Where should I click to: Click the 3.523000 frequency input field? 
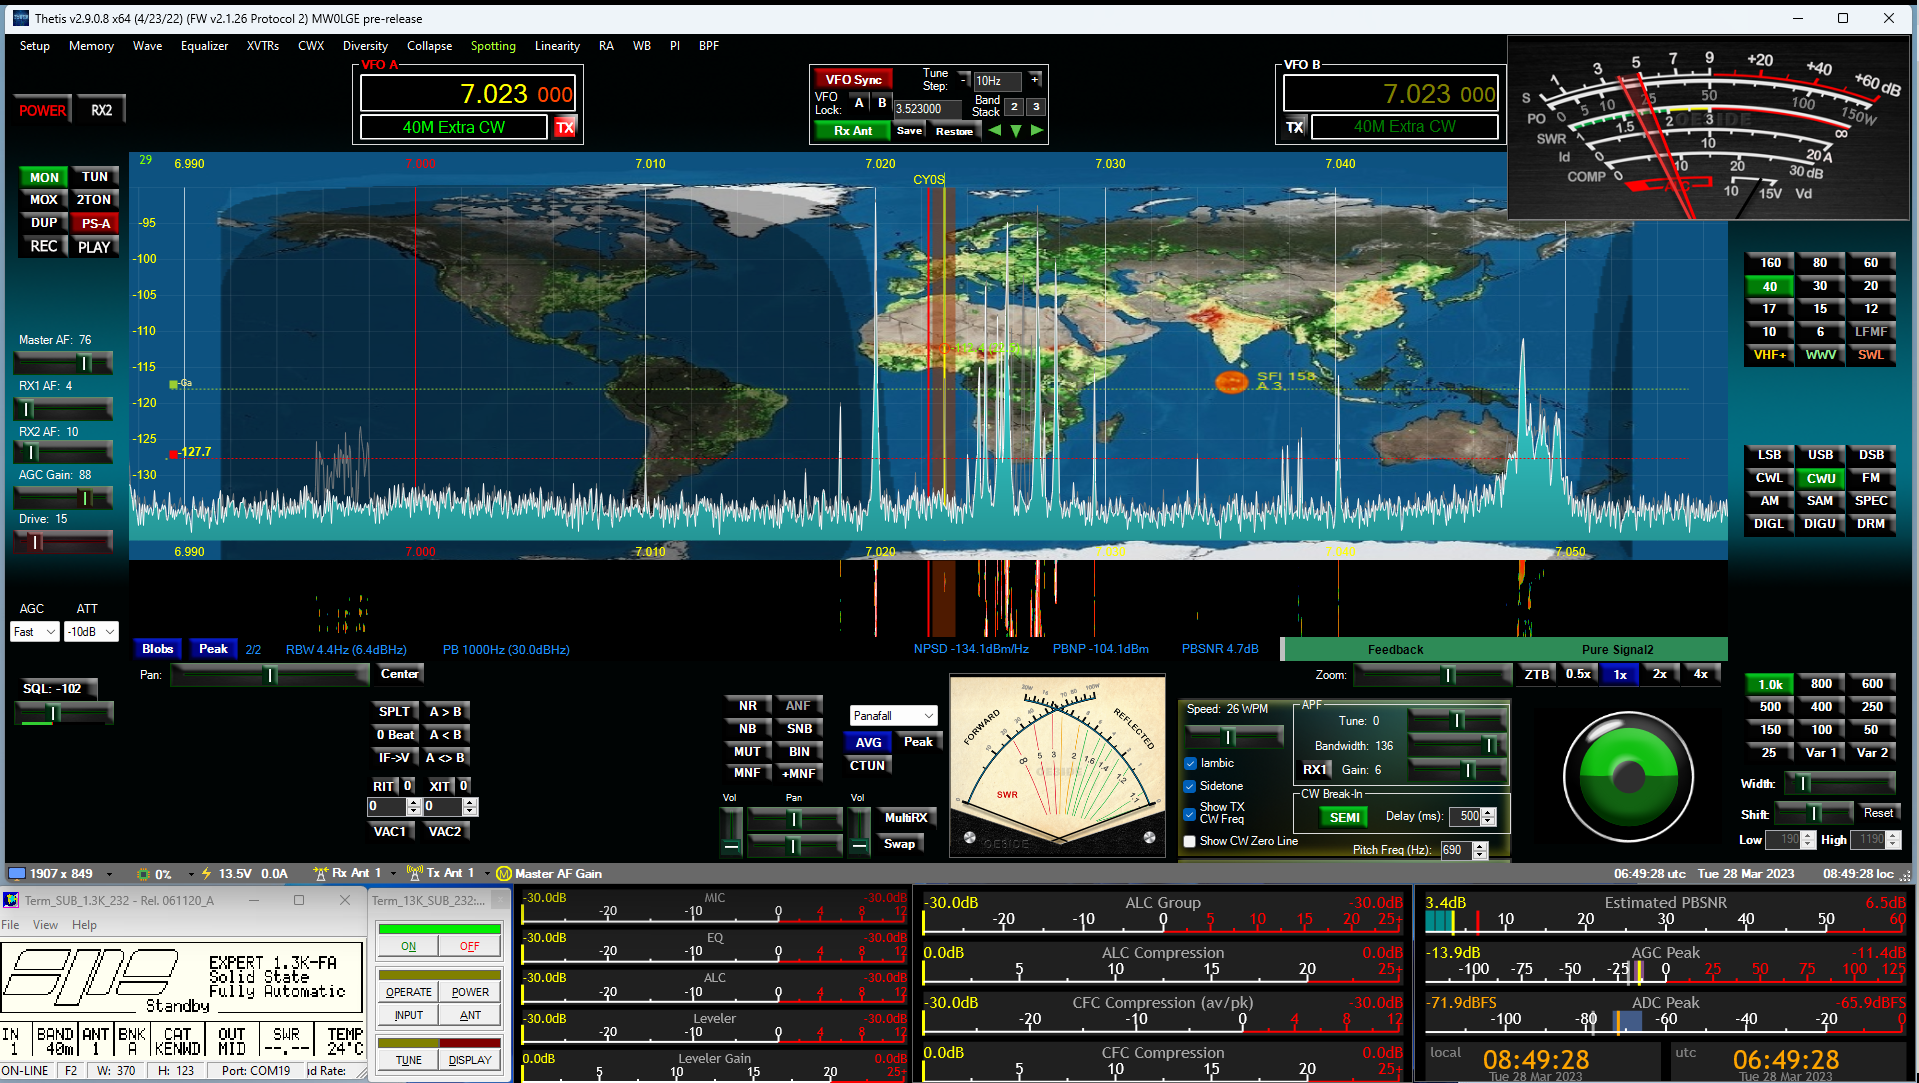[930, 109]
